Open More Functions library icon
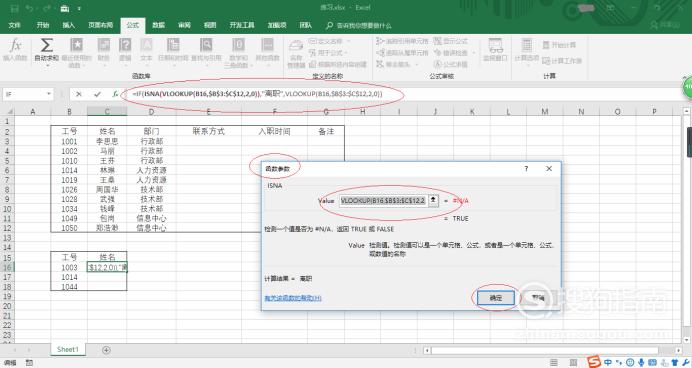 pyautogui.click(x=267, y=45)
